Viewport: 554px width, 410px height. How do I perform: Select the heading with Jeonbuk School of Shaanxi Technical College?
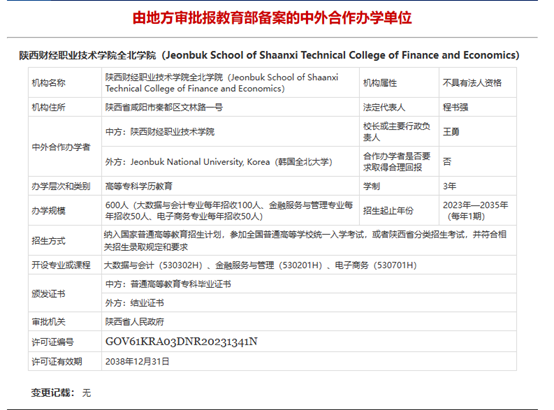click(269, 55)
